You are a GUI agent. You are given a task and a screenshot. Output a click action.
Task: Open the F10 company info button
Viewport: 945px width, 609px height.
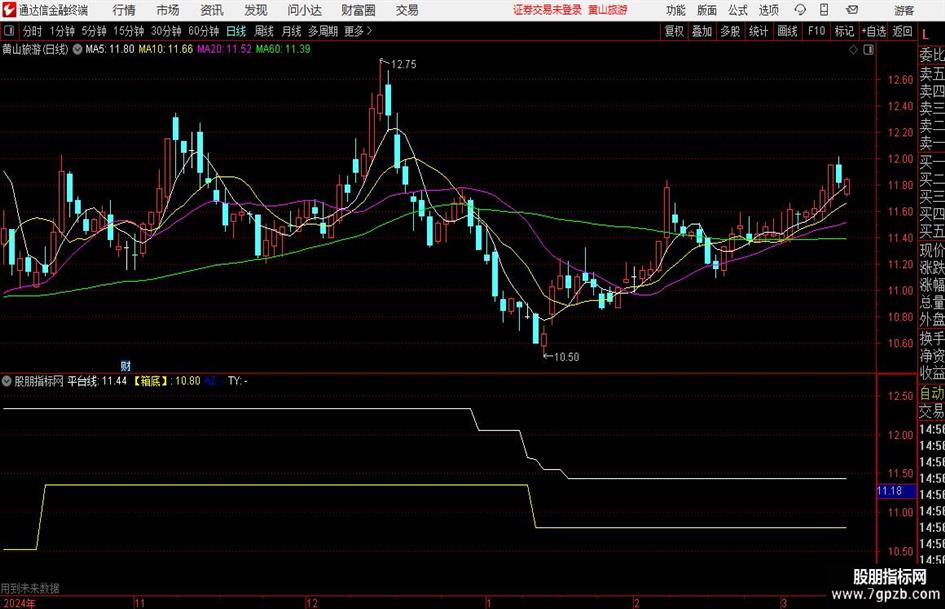tap(817, 31)
